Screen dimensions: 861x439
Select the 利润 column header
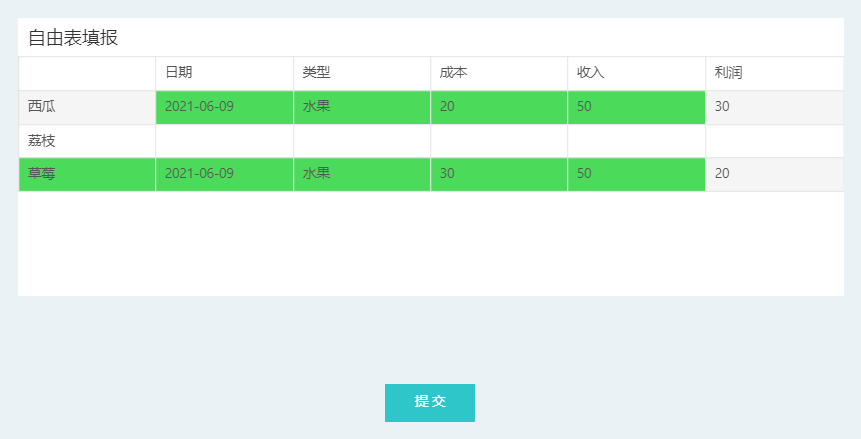(774, 73)
